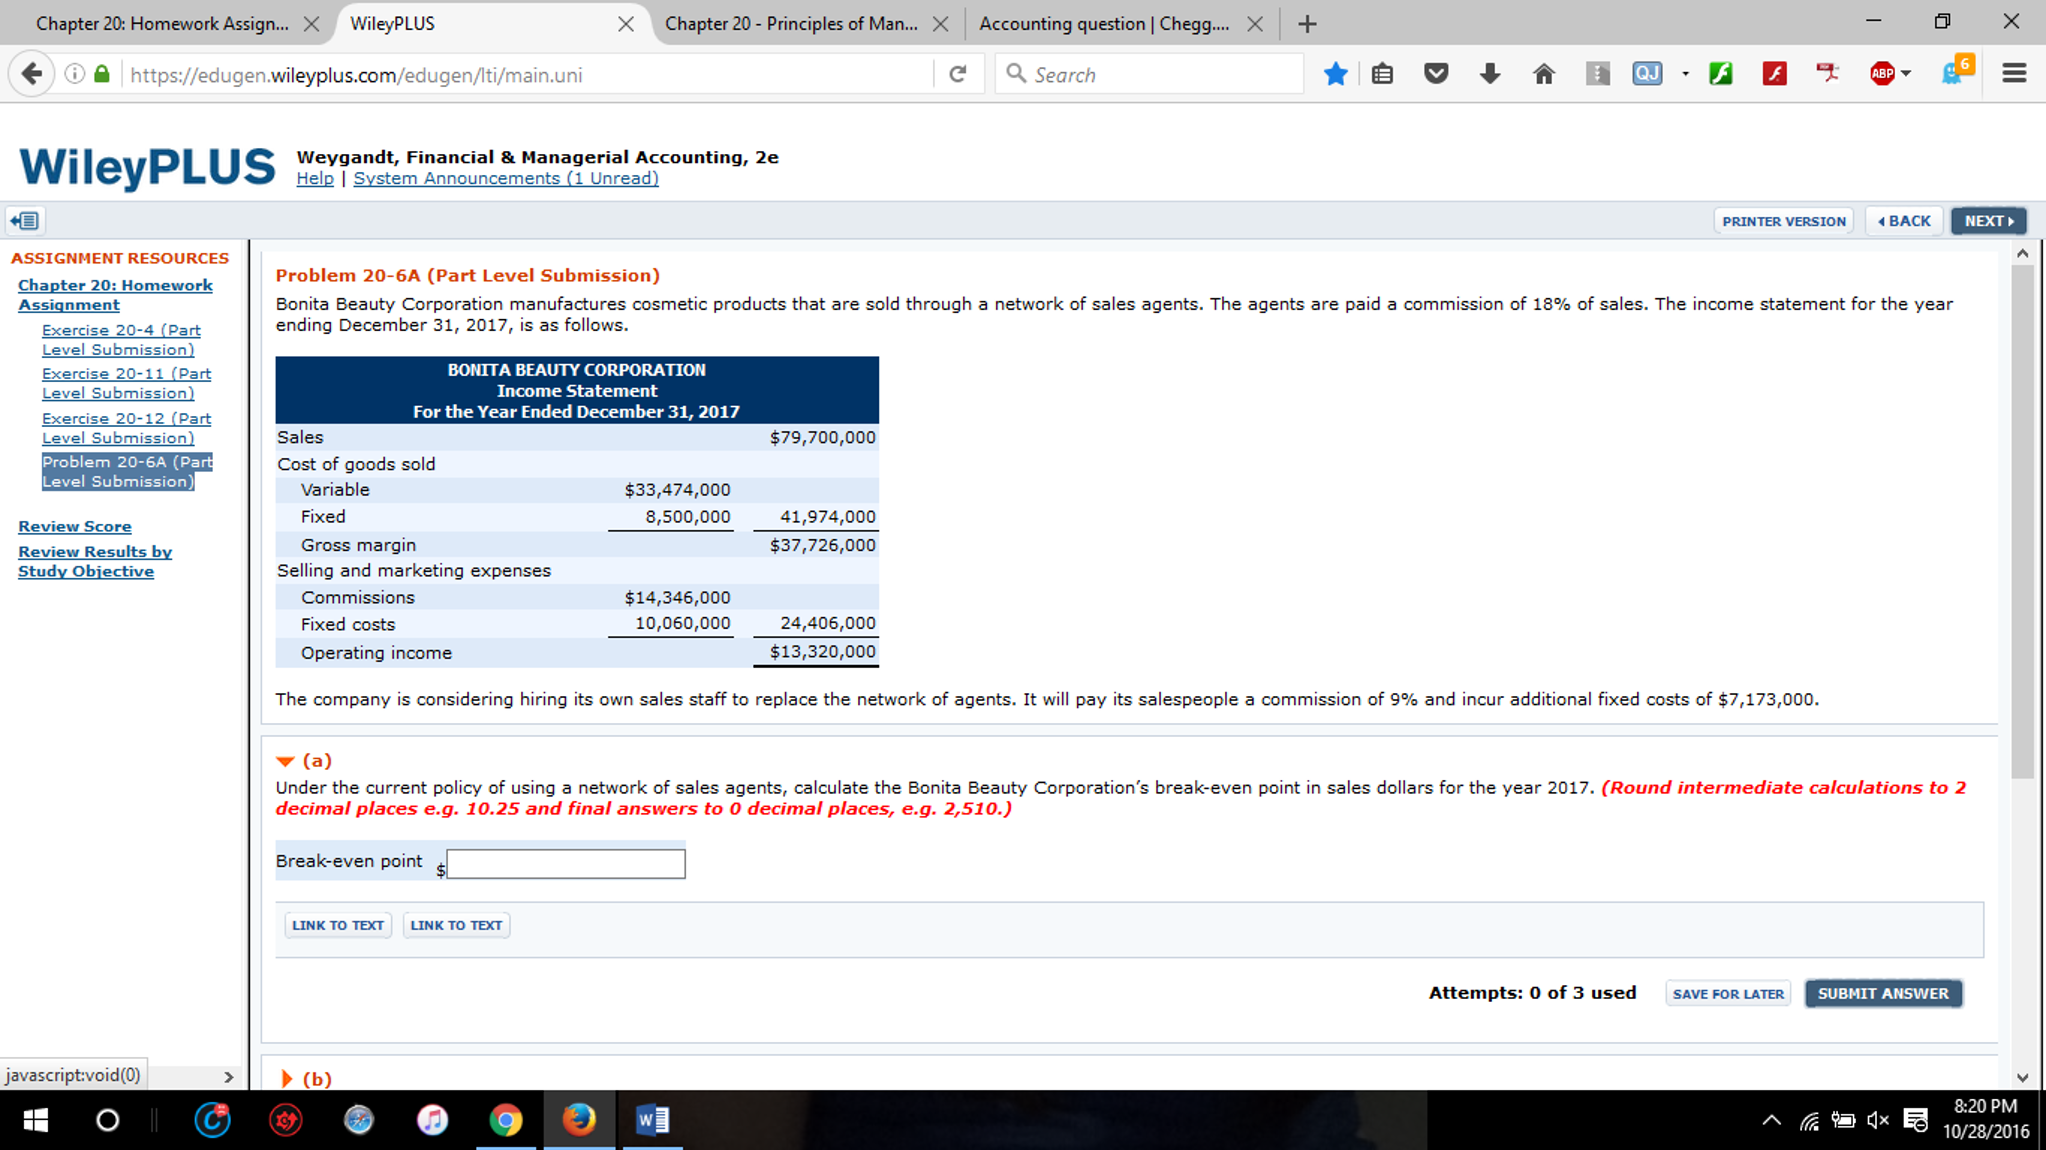Click the browser back arrow button
The height and width of the screenshot is (1150, 2046).
click(31, 74)
